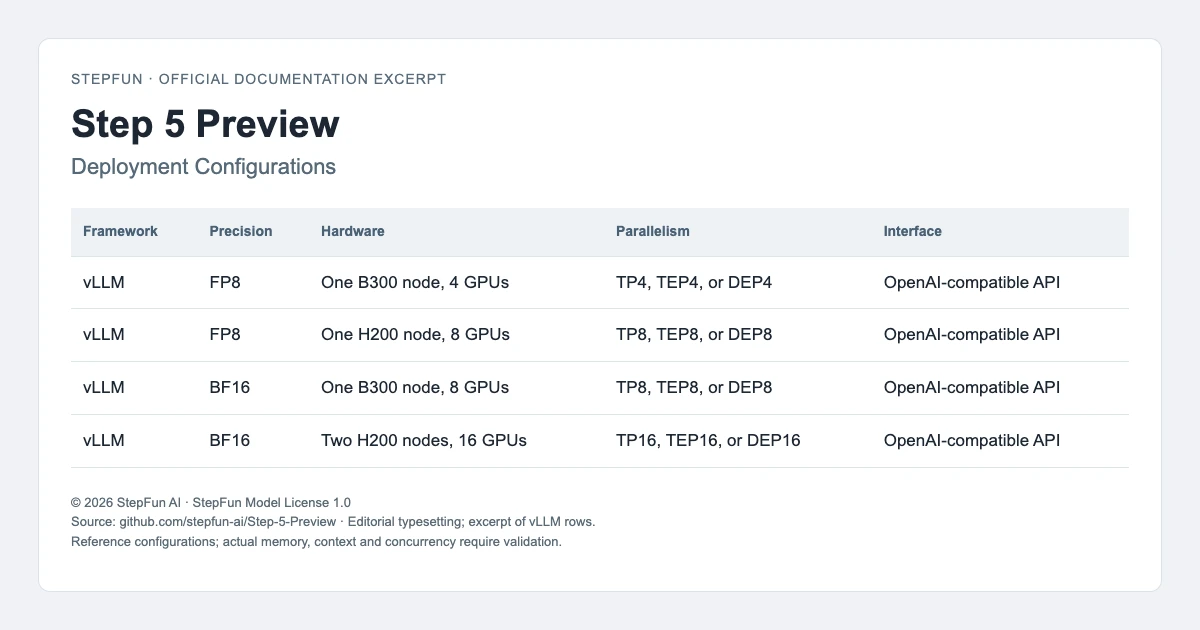Click the "Precision" column header

pos(241,231)
